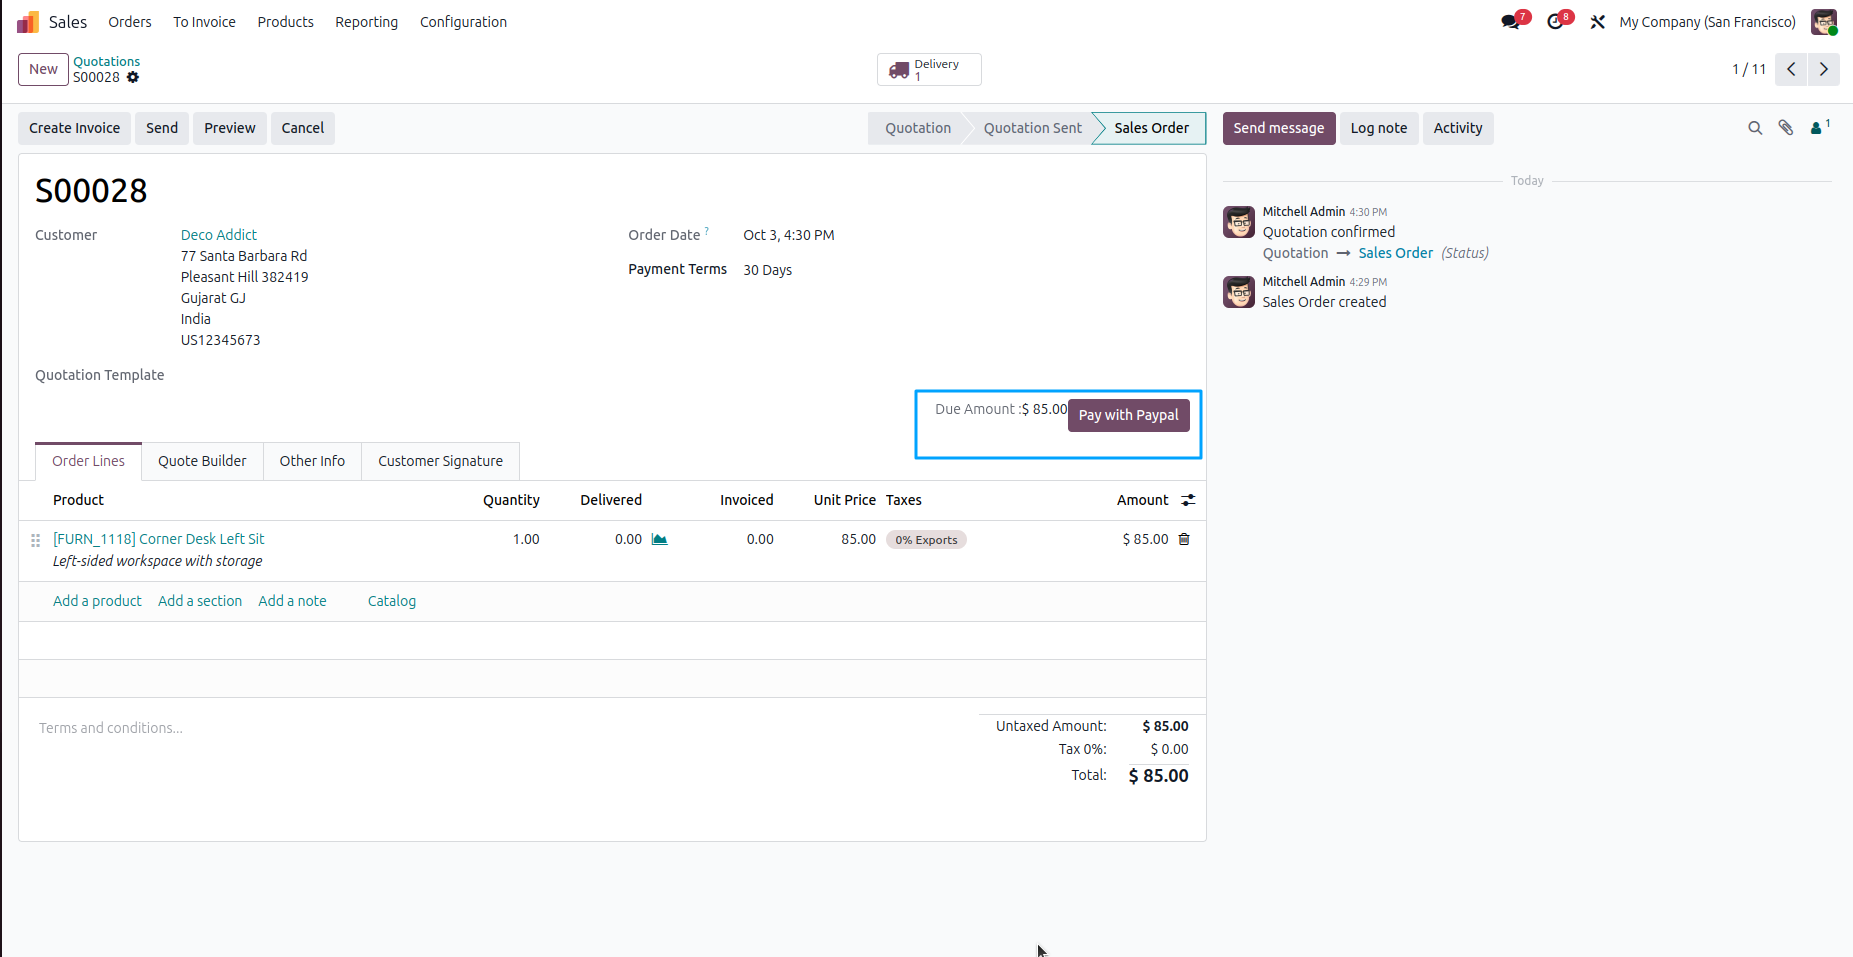Open the activities clock icon
Image resolution: width=1853 pixels, height=957 pixels.
click(x=1555, y=22)
